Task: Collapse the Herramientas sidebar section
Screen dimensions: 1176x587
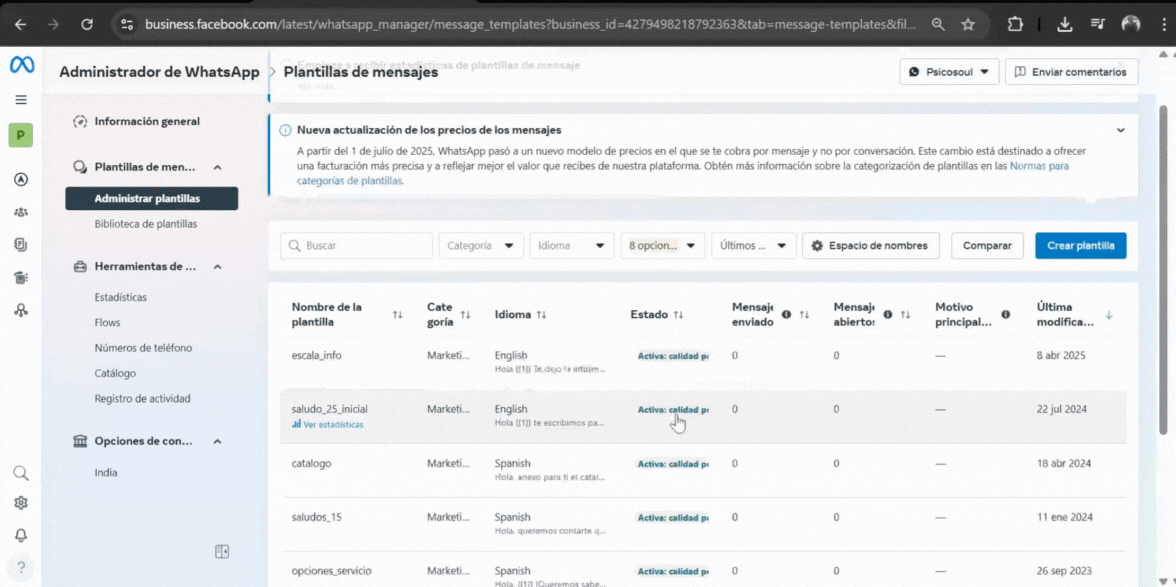Action: click(x=218, y=266)
